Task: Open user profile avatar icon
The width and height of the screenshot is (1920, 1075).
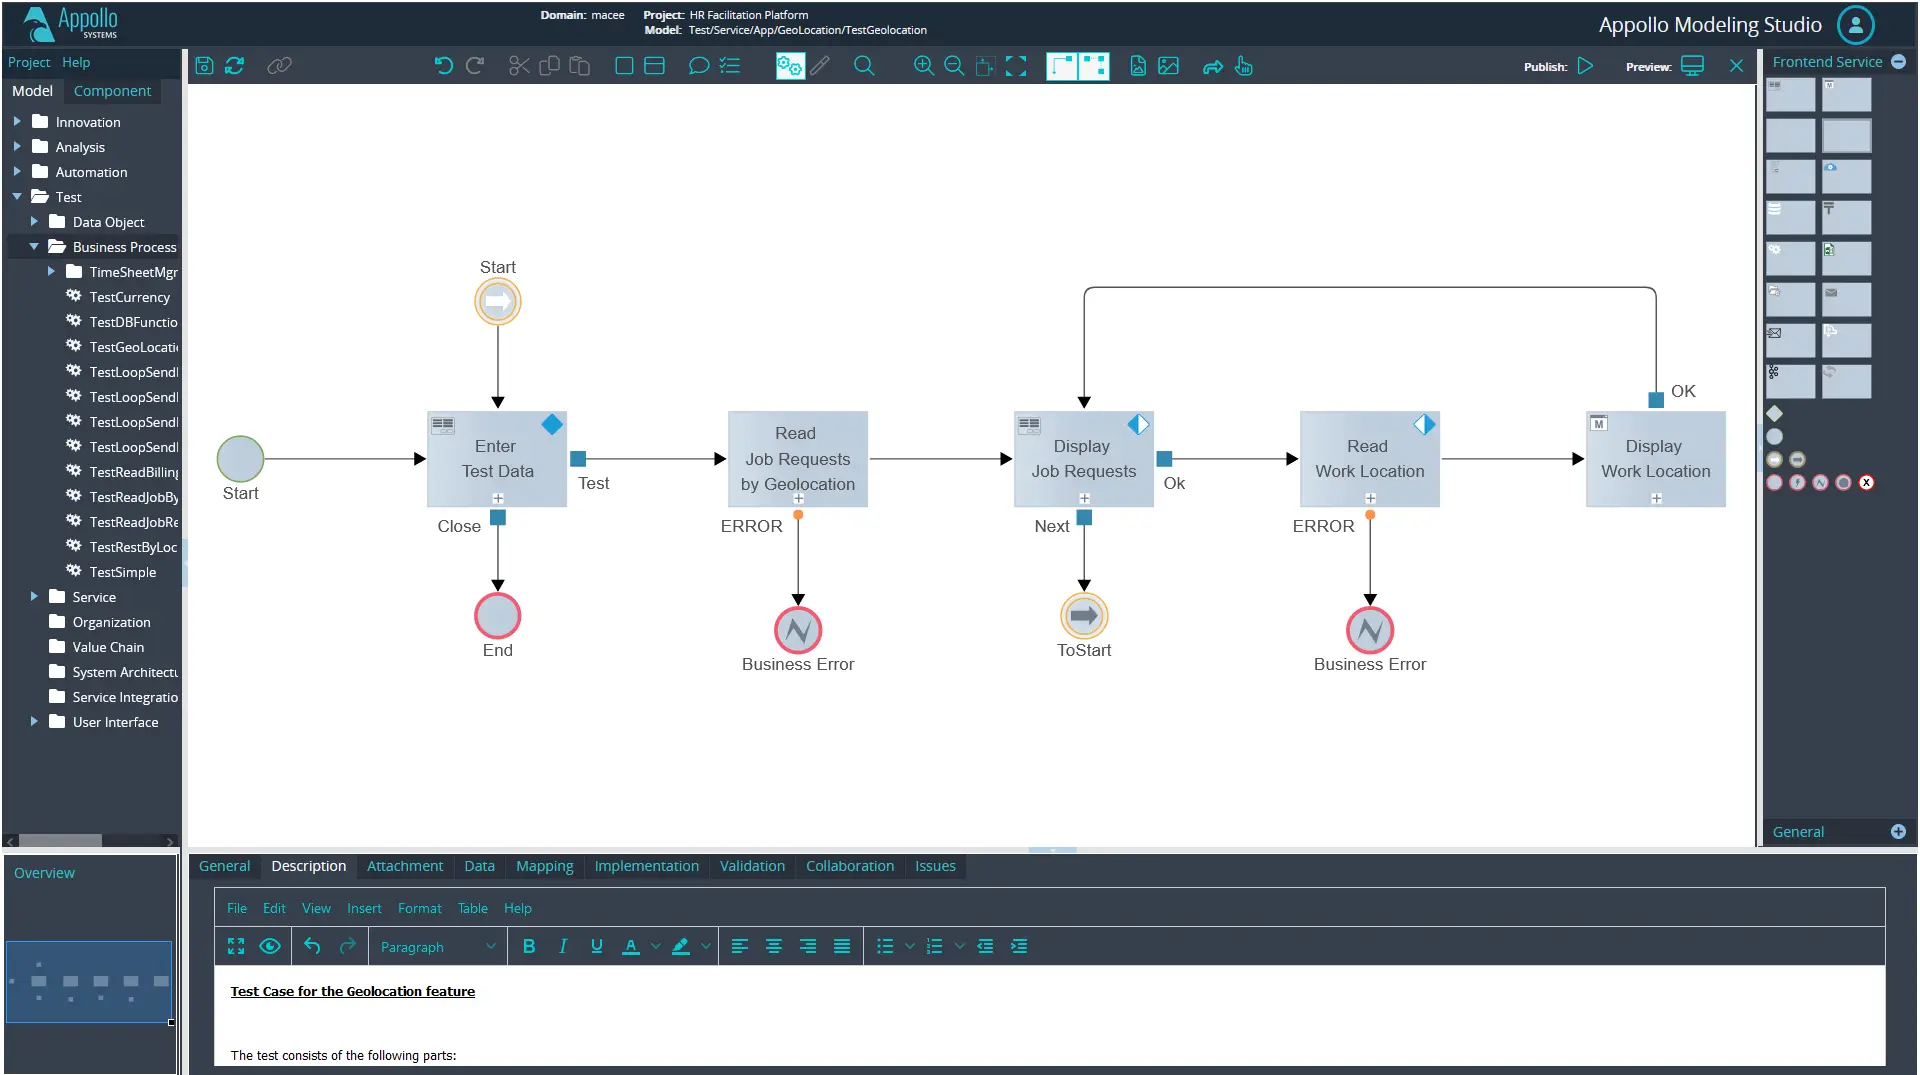Action: click(x=1856, y=25)
